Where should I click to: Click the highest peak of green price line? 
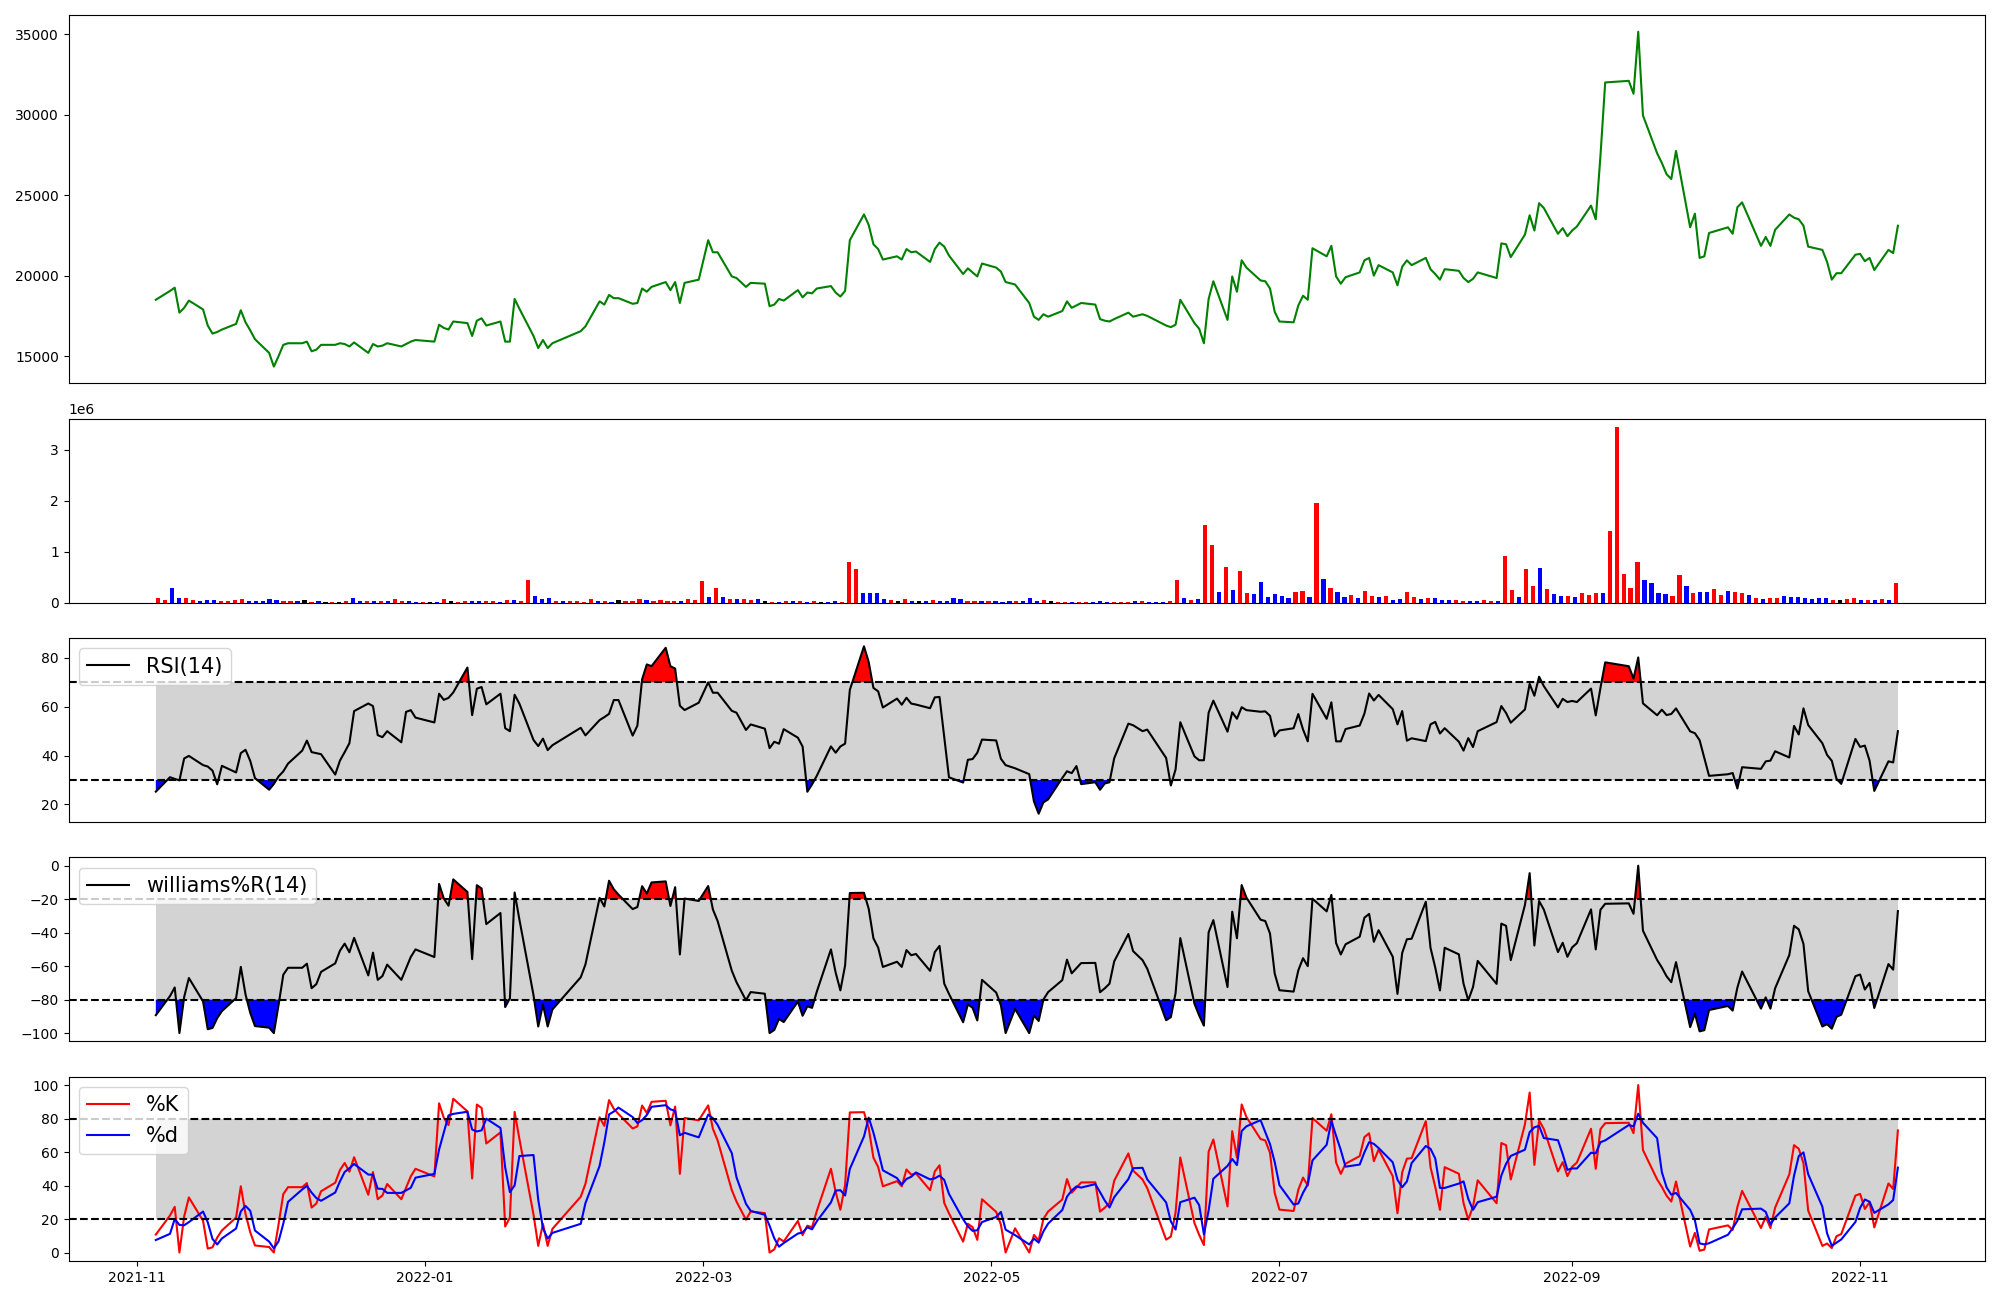(x=1637, y=33)
